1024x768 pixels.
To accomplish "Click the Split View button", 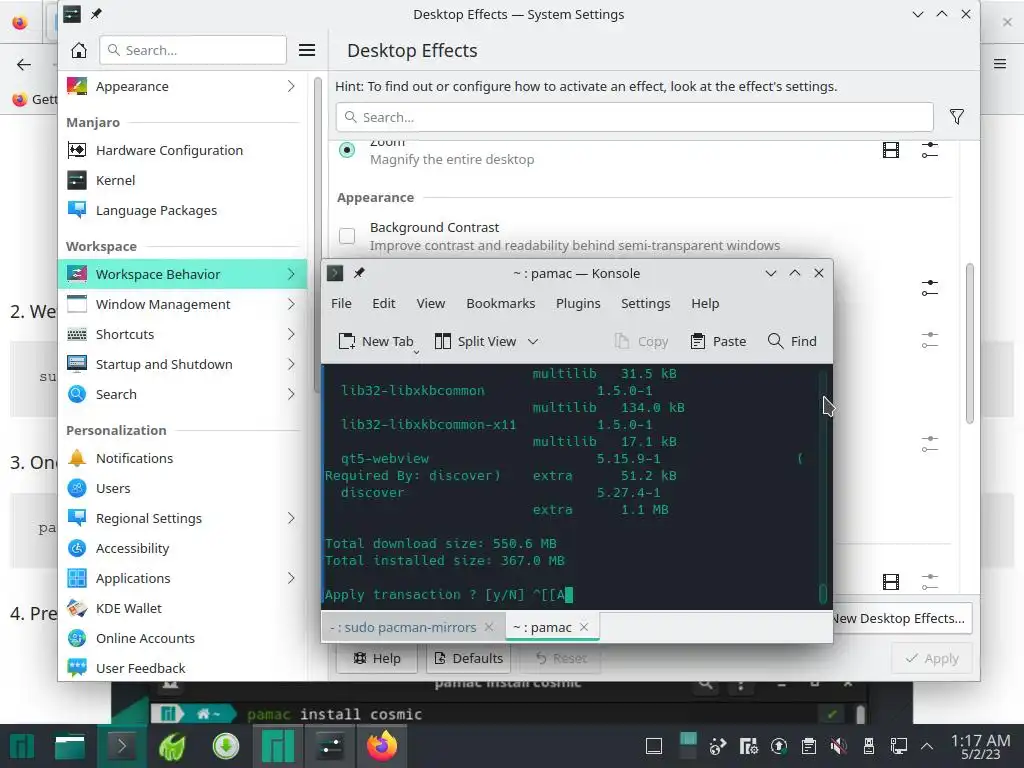I will click(x=475, y=341).
